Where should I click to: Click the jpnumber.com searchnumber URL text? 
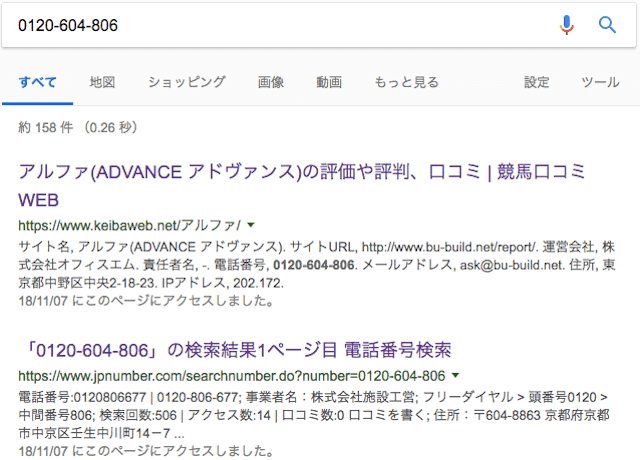[232, 376]
